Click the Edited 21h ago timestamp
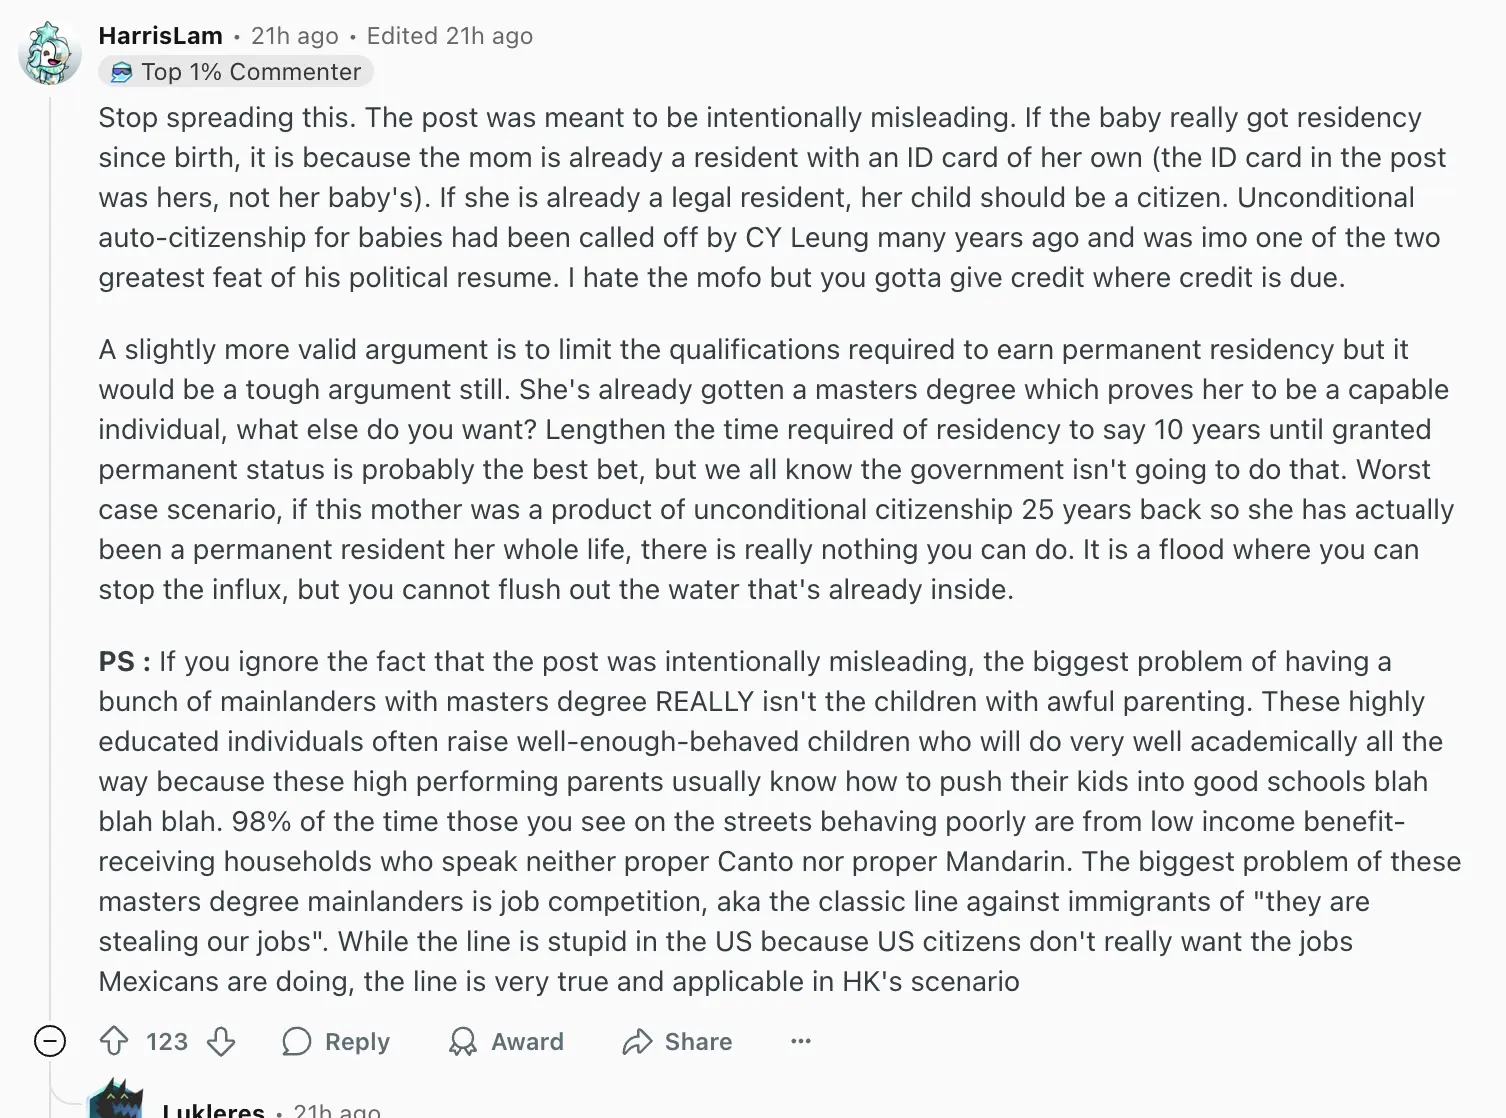1506x1118 pixels. coord(450,36)
